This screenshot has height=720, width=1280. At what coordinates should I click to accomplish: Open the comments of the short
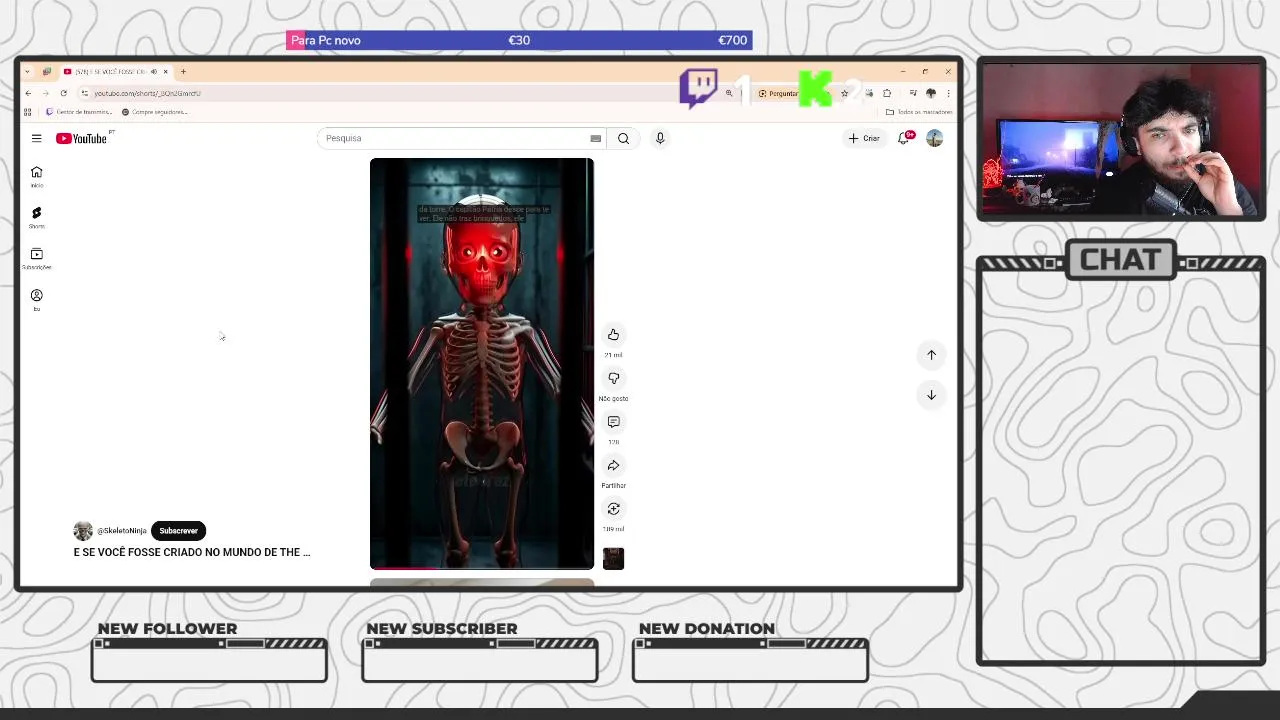click(613, 422)
